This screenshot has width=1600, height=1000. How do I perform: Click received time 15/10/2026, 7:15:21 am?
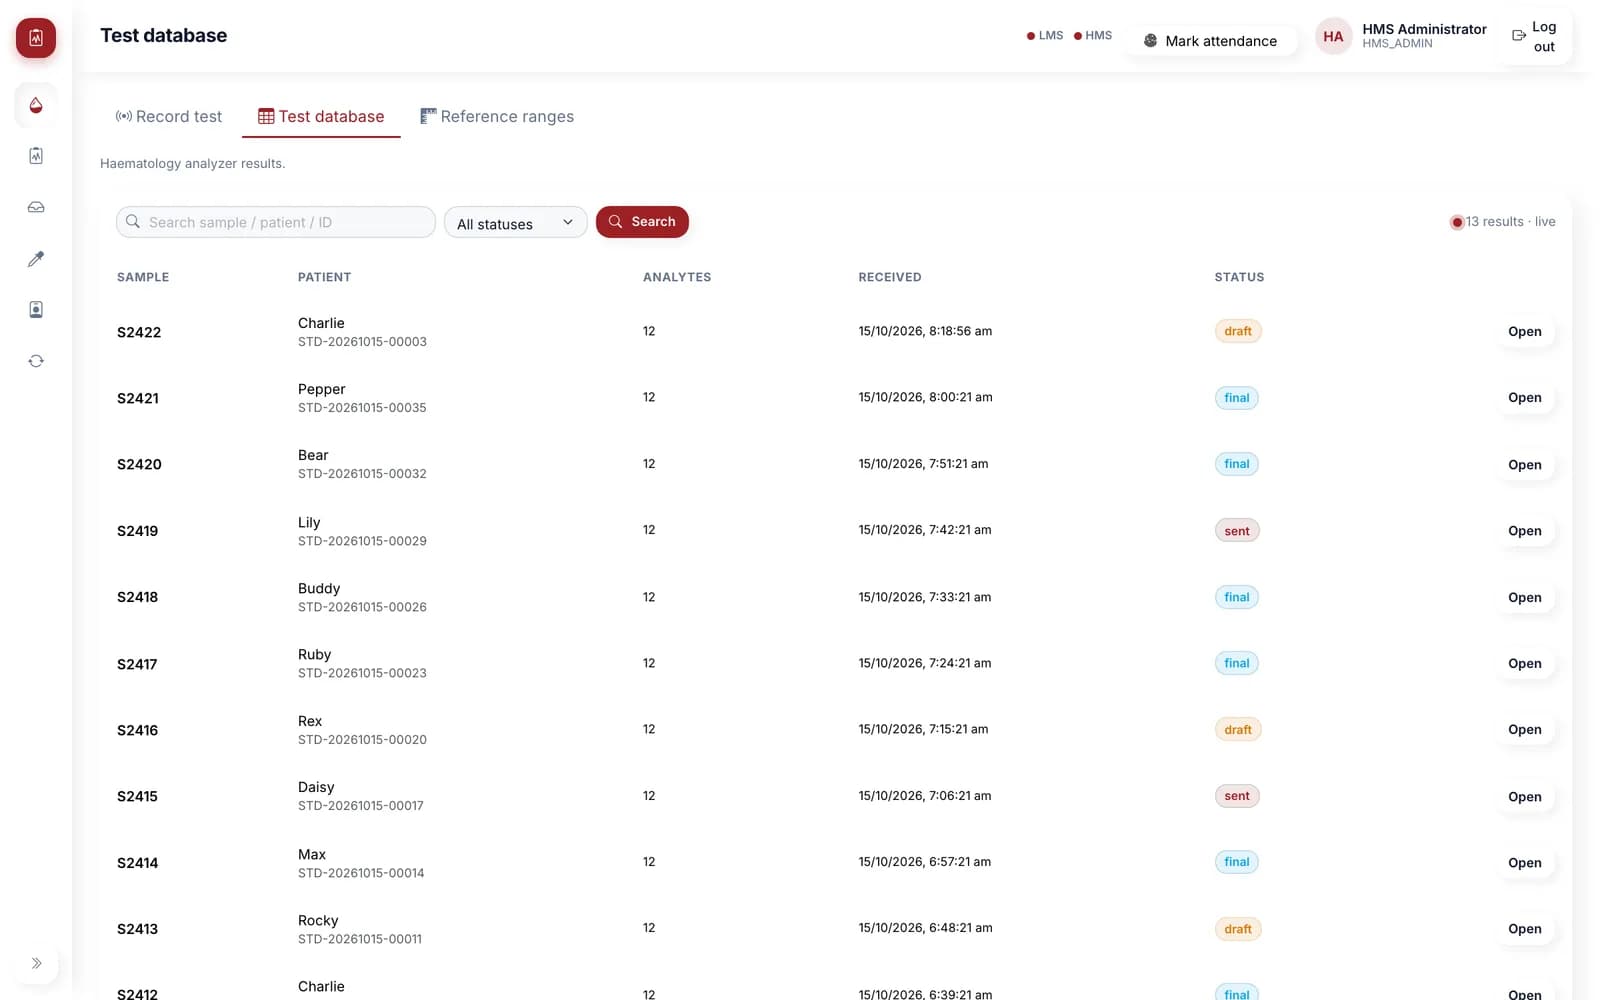(x=923, y=729)
